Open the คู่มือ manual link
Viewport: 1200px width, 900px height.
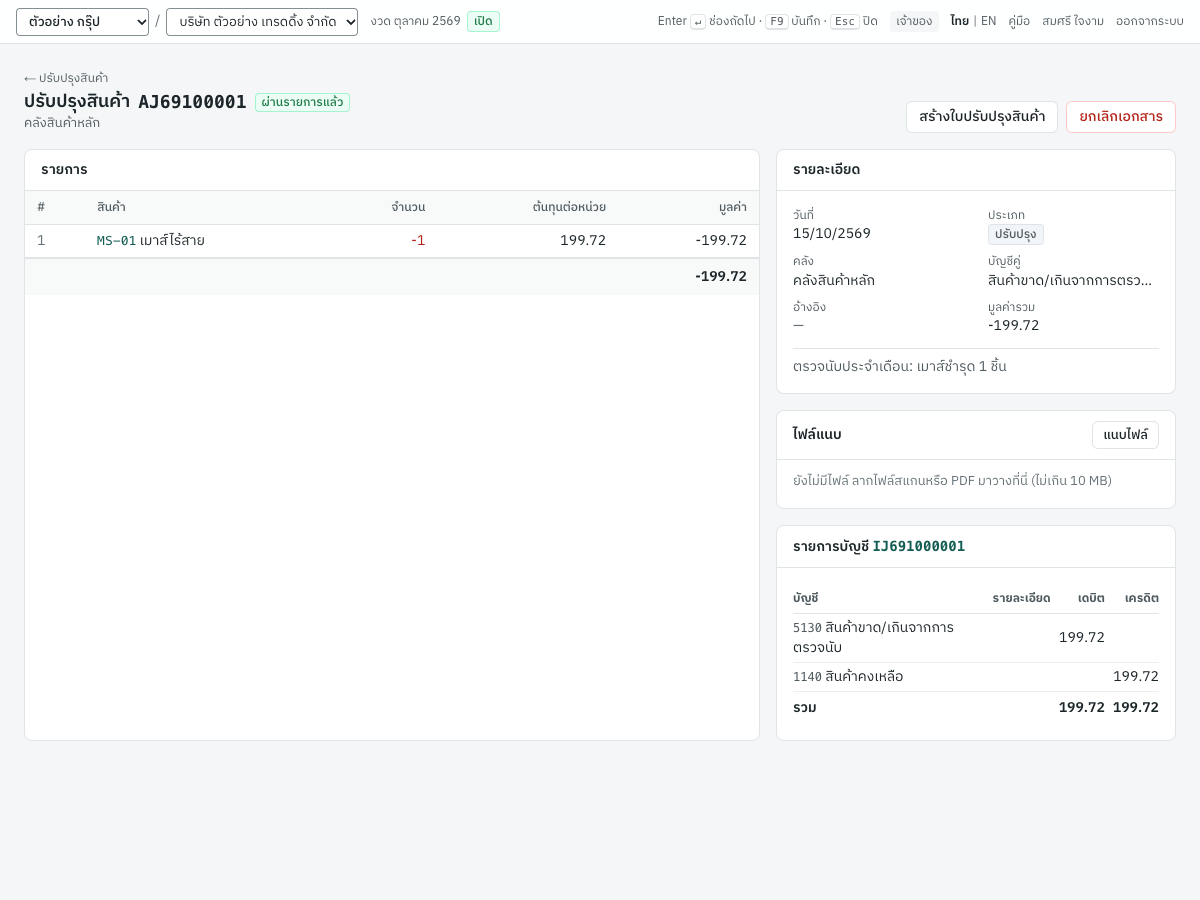point(1019,21)
